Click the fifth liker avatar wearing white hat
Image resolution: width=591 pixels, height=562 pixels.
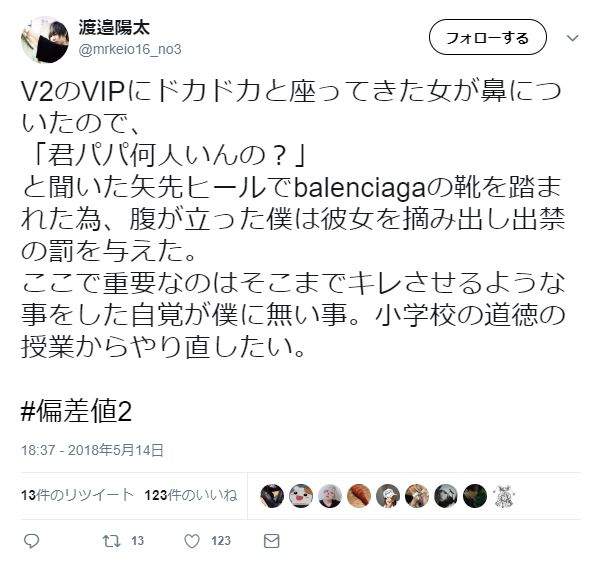pos(388,496)
